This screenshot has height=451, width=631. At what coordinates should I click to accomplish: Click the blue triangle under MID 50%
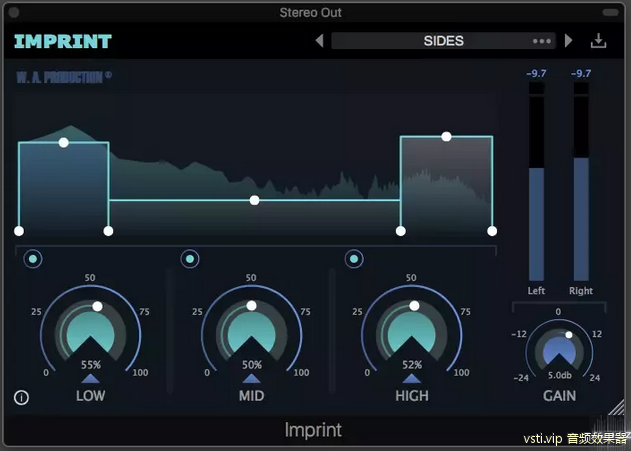252,379
